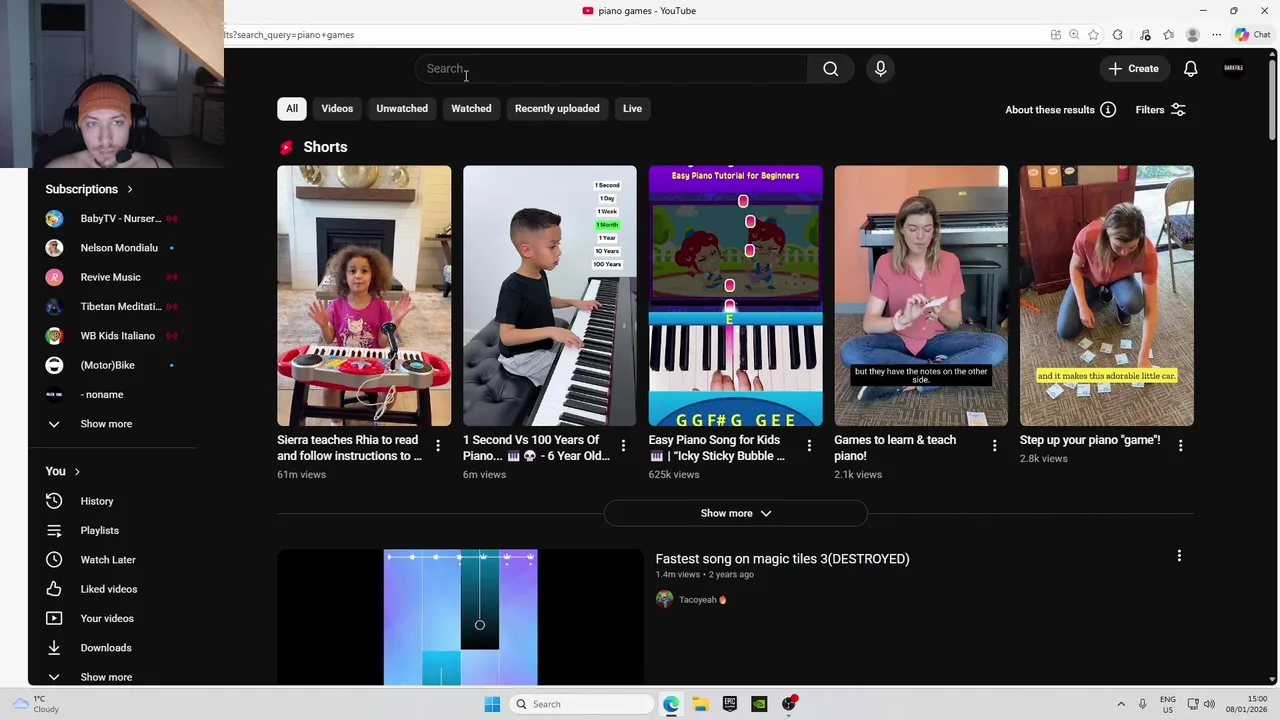Open File Explorer from taskbar
Image resolution: width=1280 pixels, height=720 pixels.
[x=700, y=704]
